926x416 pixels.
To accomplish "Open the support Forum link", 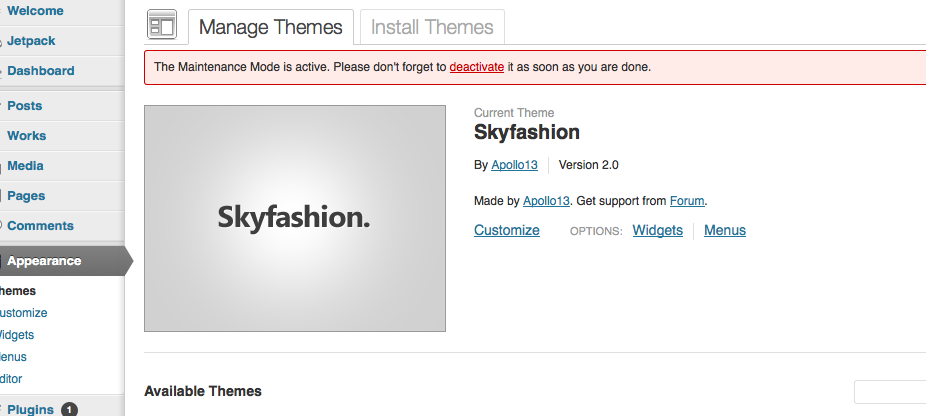I will (x=687, y=201).
